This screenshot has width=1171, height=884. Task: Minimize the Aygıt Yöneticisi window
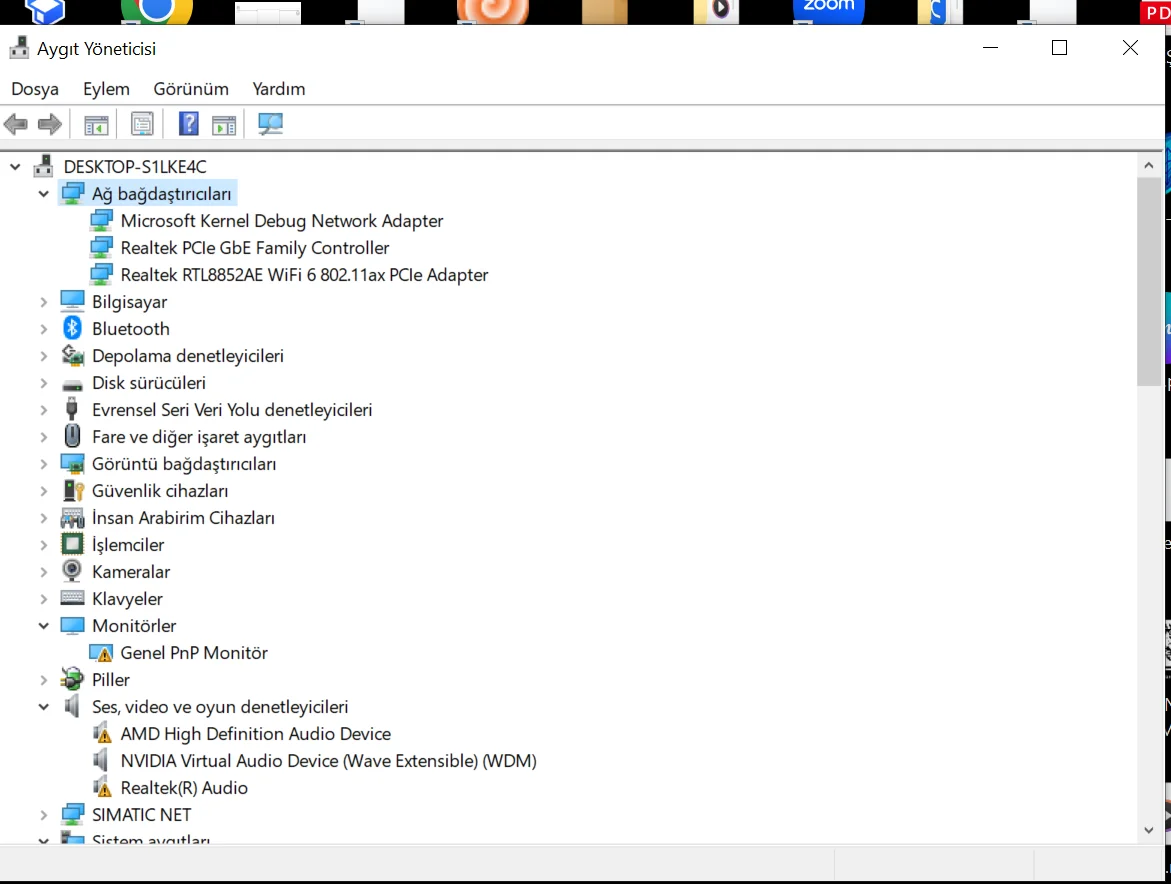990,48
